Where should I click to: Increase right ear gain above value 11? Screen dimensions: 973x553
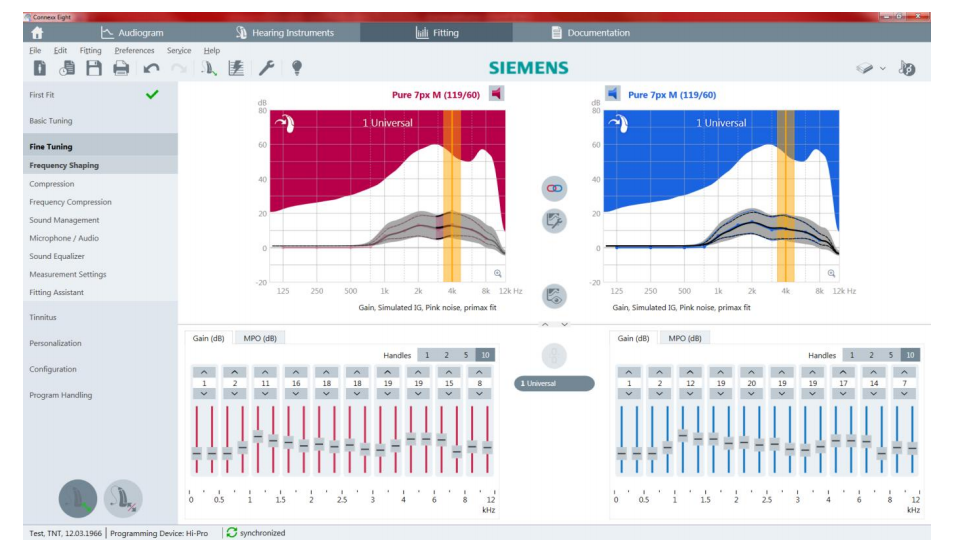tap(265, 372)
